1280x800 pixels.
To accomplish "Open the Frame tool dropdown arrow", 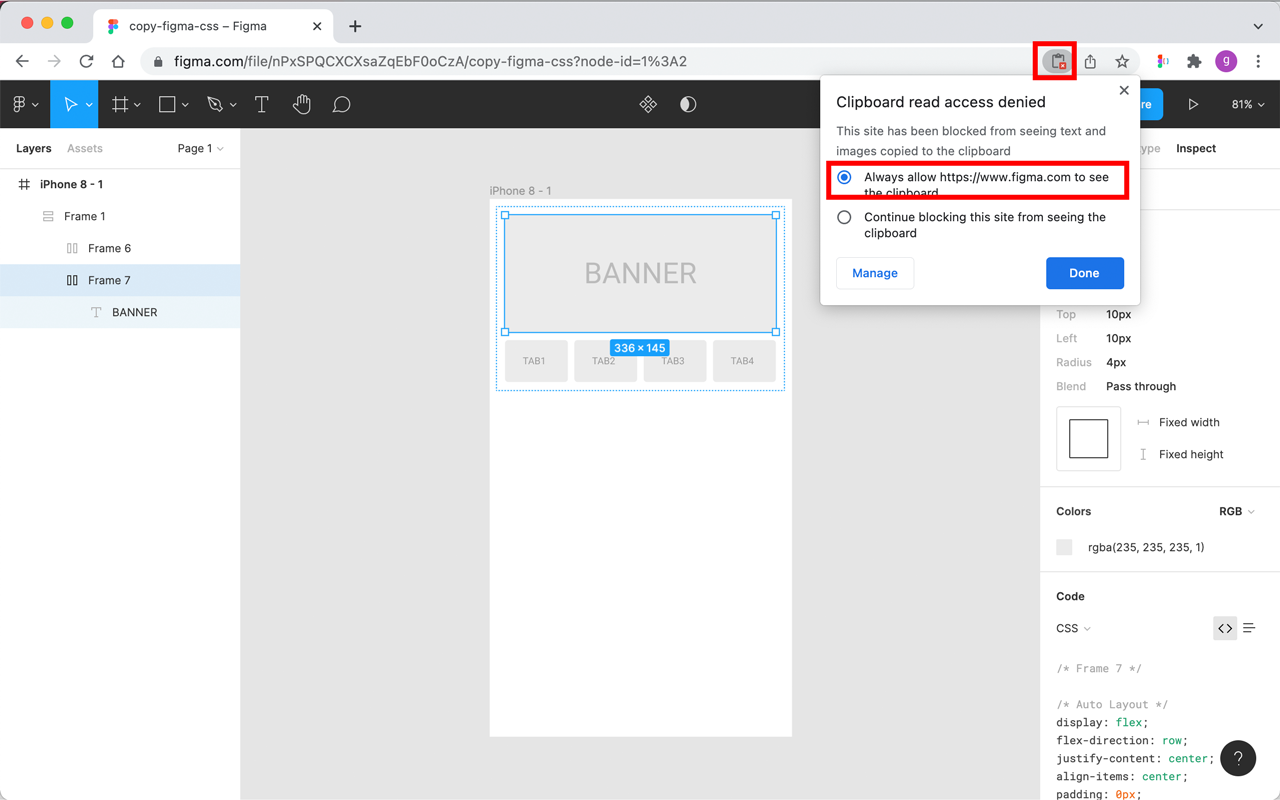I will click(x=137, y=105).
